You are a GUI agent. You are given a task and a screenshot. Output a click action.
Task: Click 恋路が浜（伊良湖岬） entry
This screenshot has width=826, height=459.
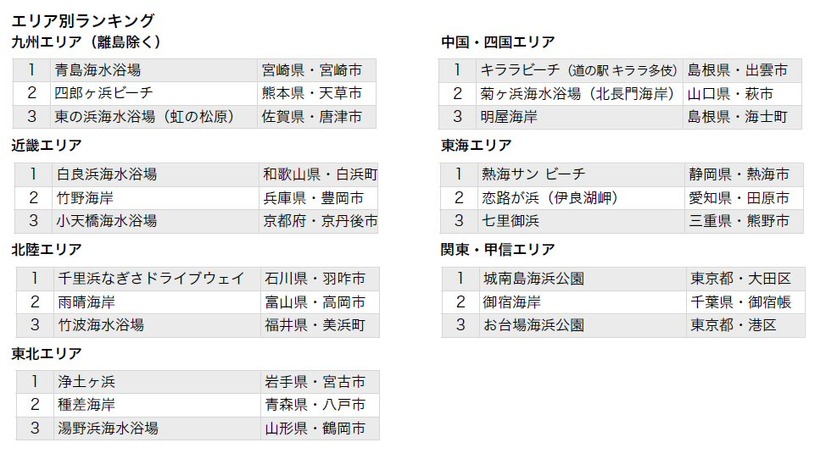pyautogui.click(x=550, y=198)
